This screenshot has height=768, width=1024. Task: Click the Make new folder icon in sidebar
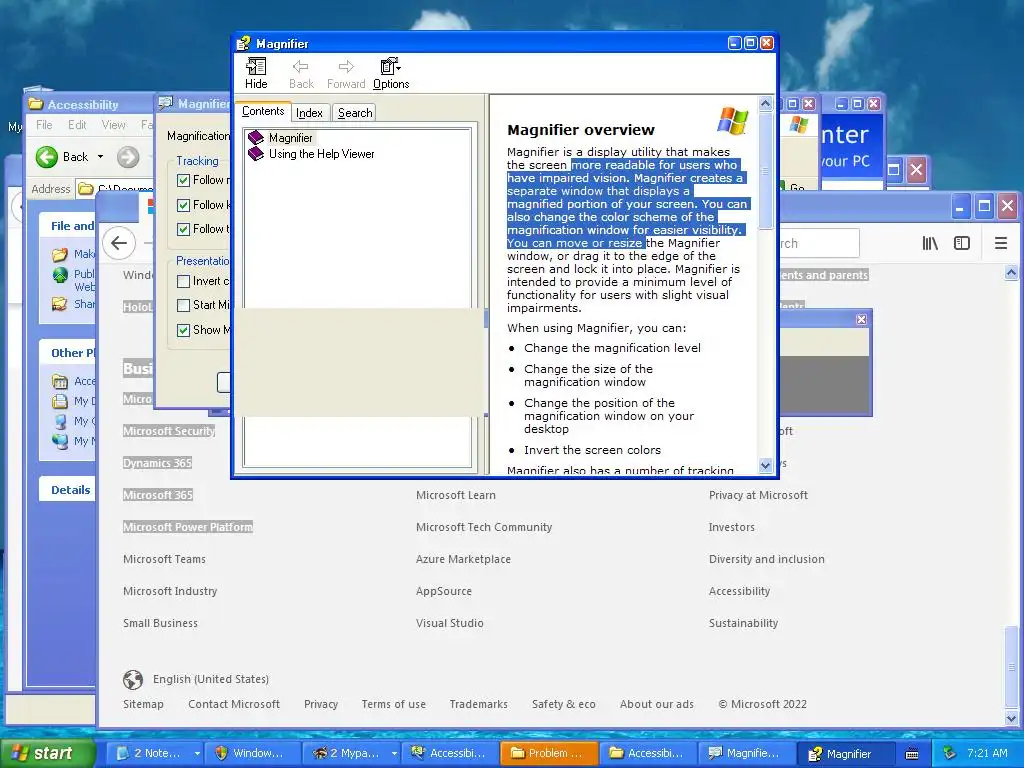pos(60,254)
